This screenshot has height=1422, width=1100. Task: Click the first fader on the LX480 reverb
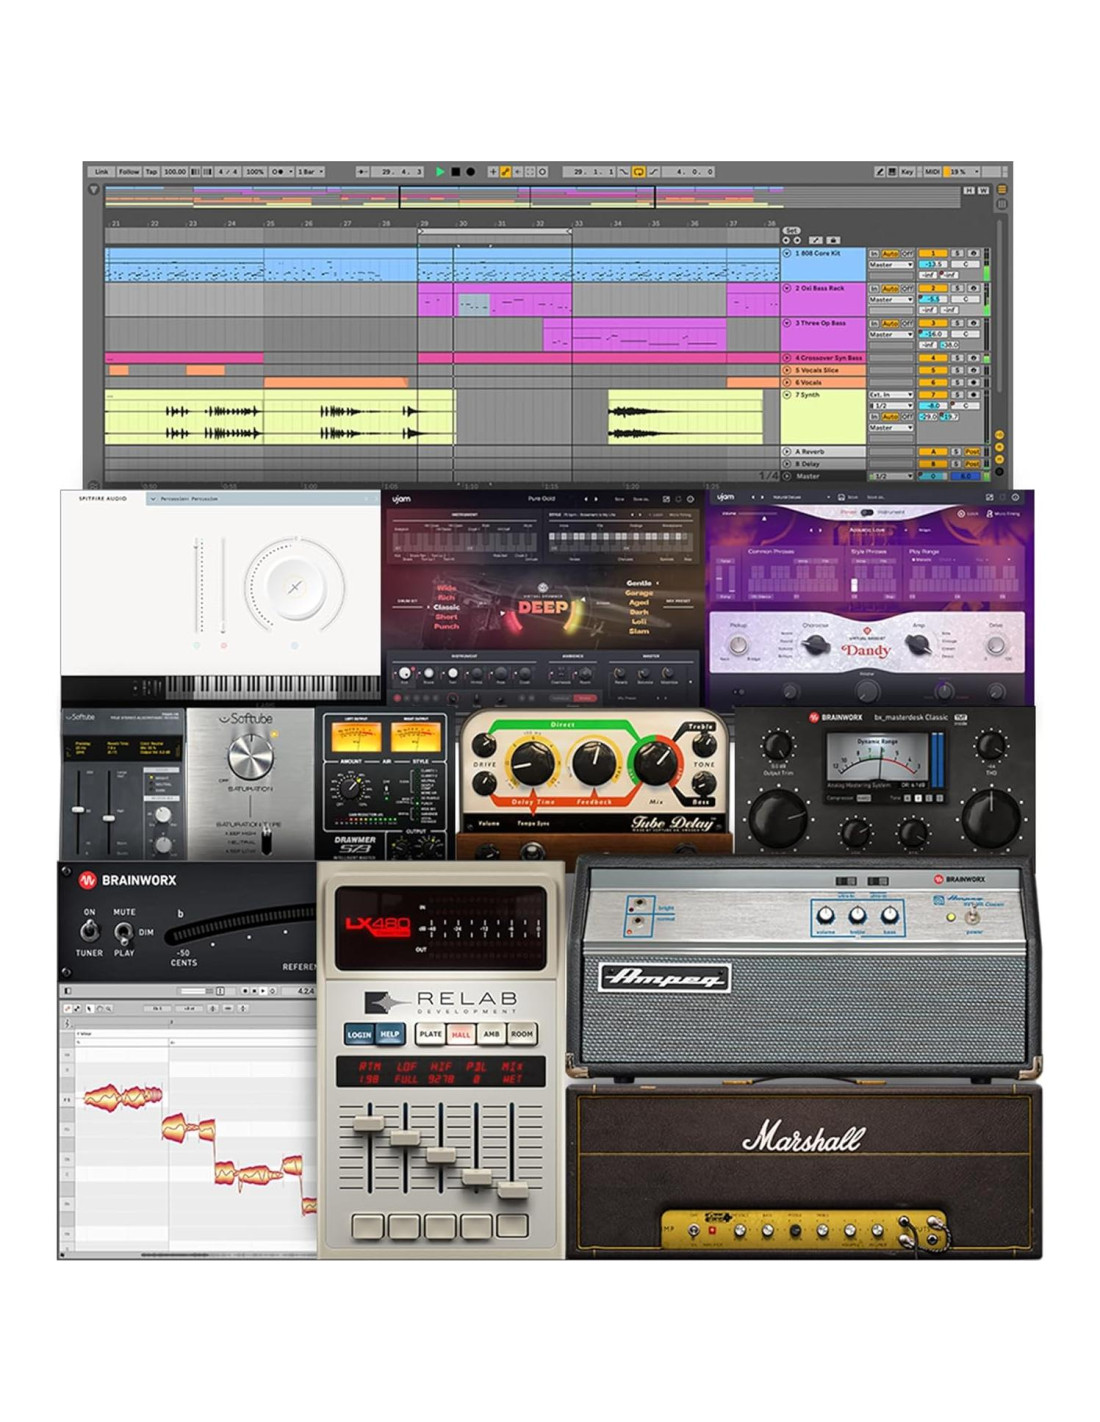(x=368, y=1124)
